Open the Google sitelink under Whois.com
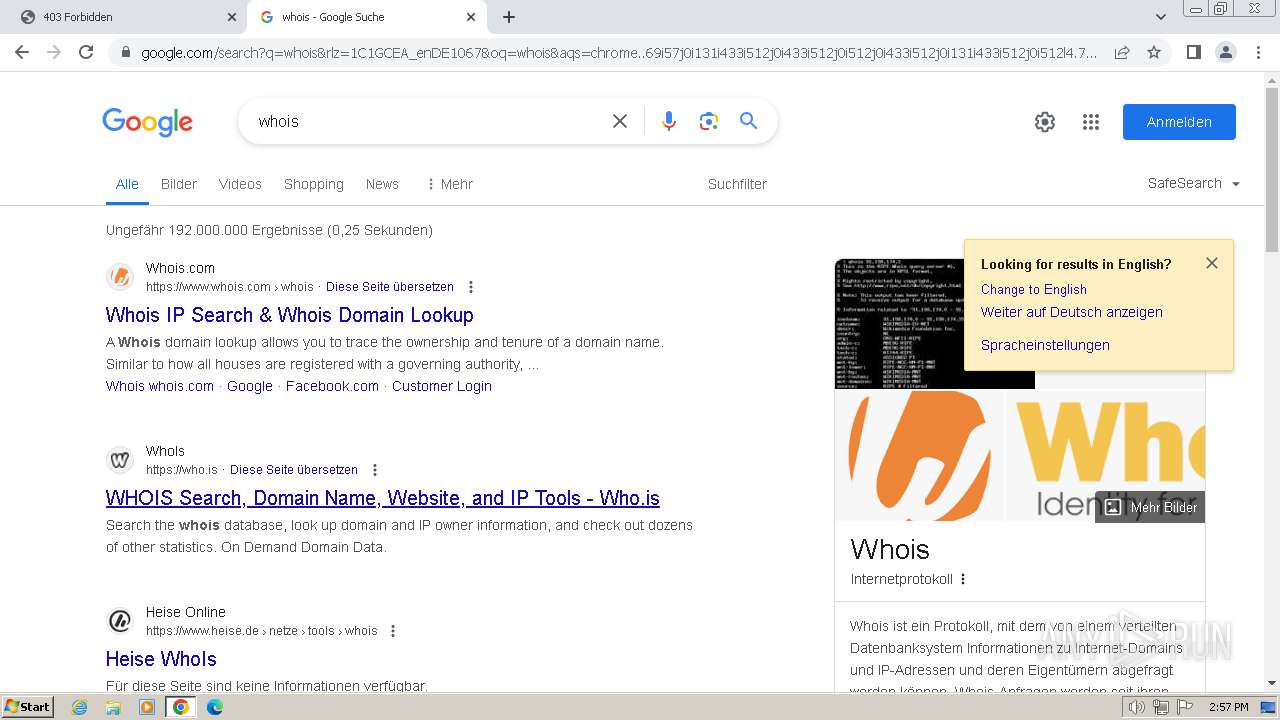Image resolution: width=1280 pixels, height=720 pixels. coord(250,386)
